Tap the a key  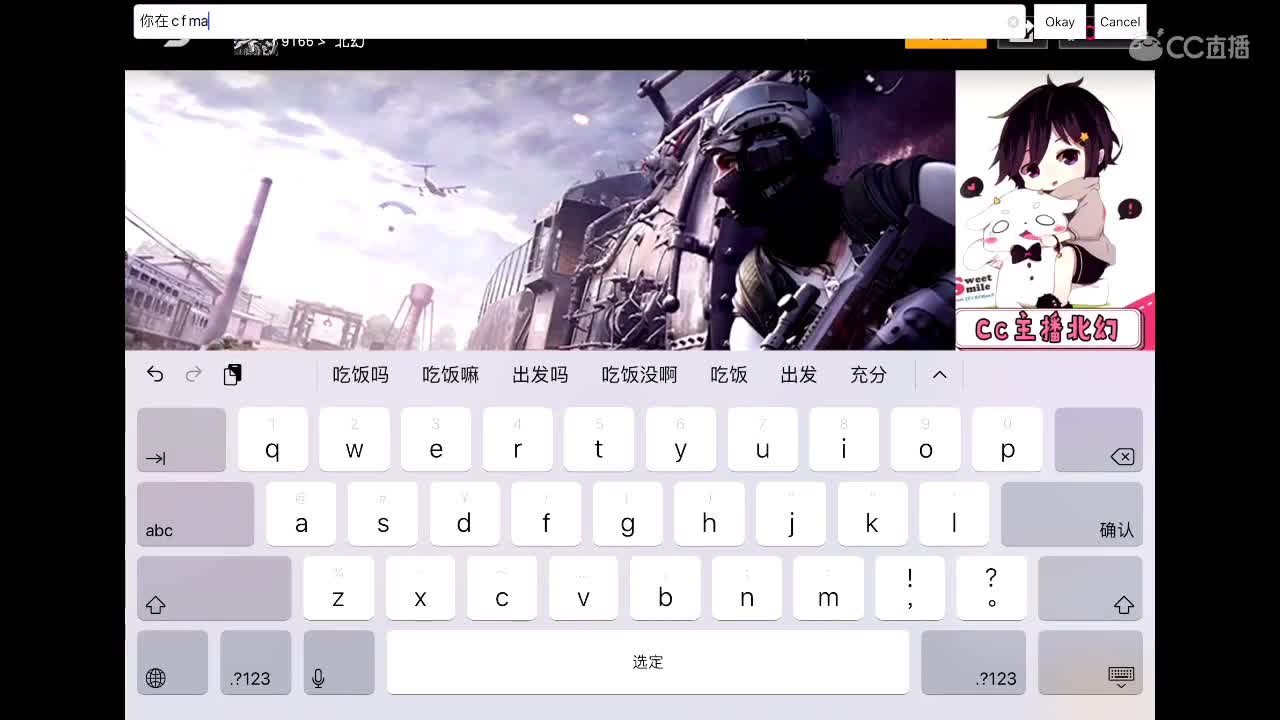(x=301, y=514)
